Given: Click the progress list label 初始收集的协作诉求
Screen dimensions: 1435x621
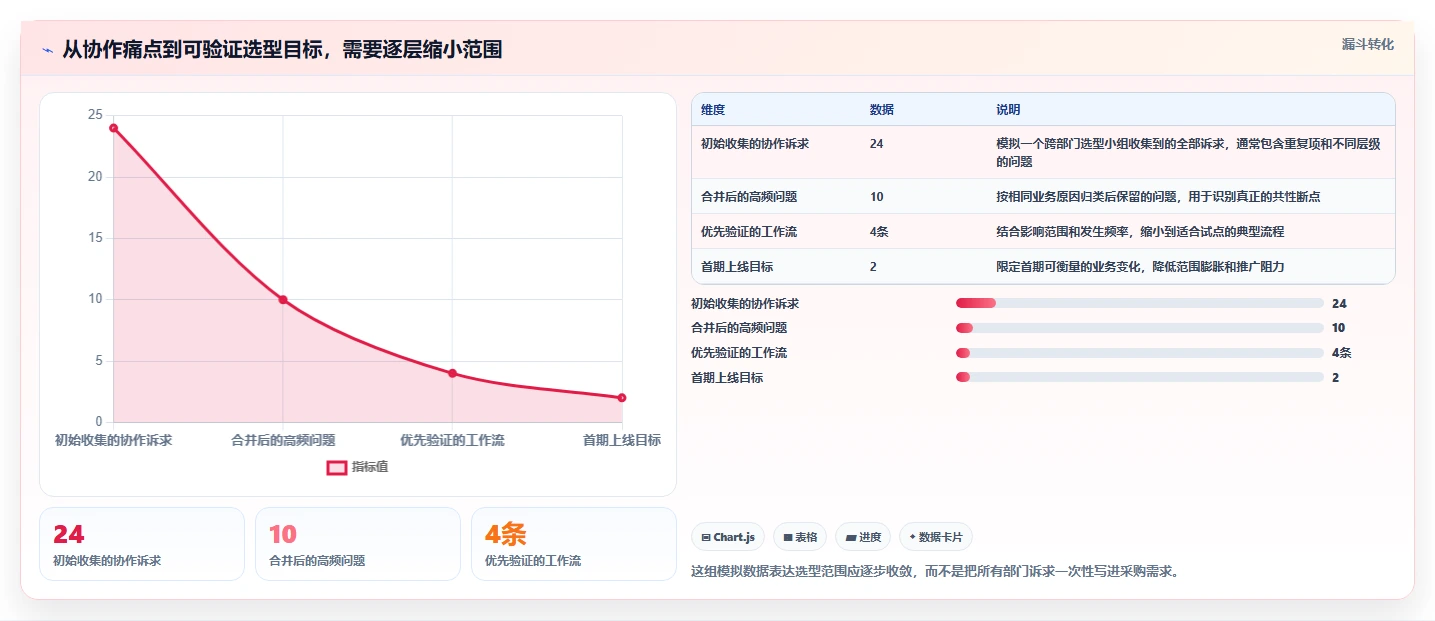Looking at the screenshot, I should click(x=745, y=303).
